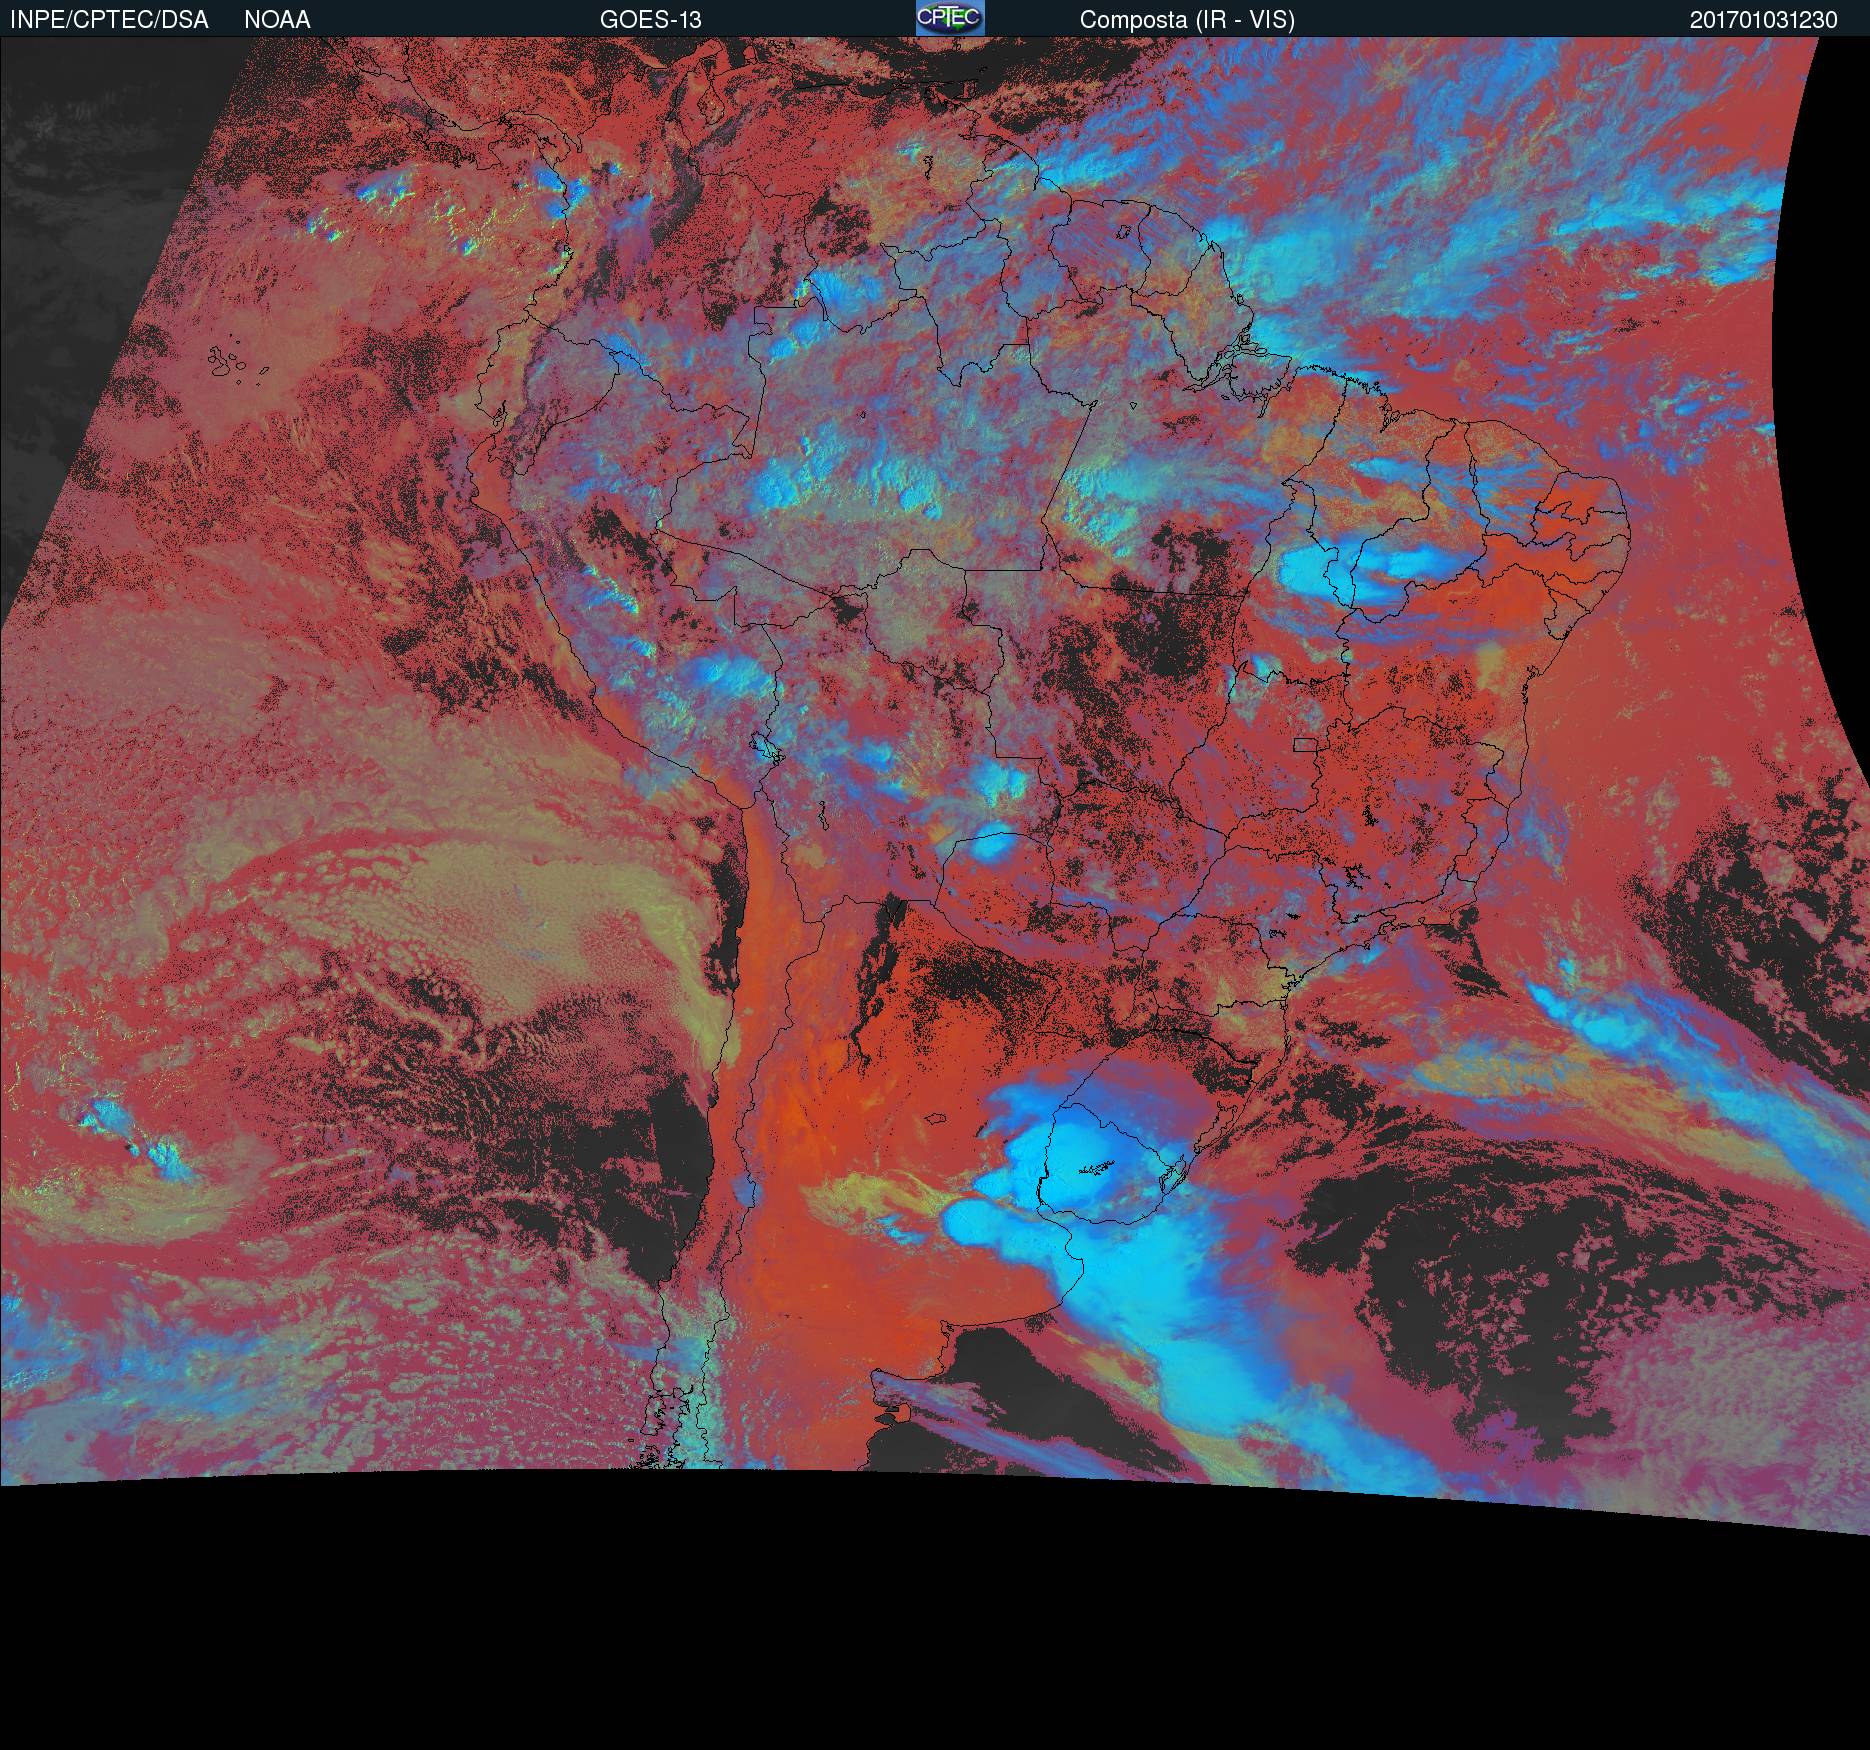Click the NOAA text label

coord(277,20)
